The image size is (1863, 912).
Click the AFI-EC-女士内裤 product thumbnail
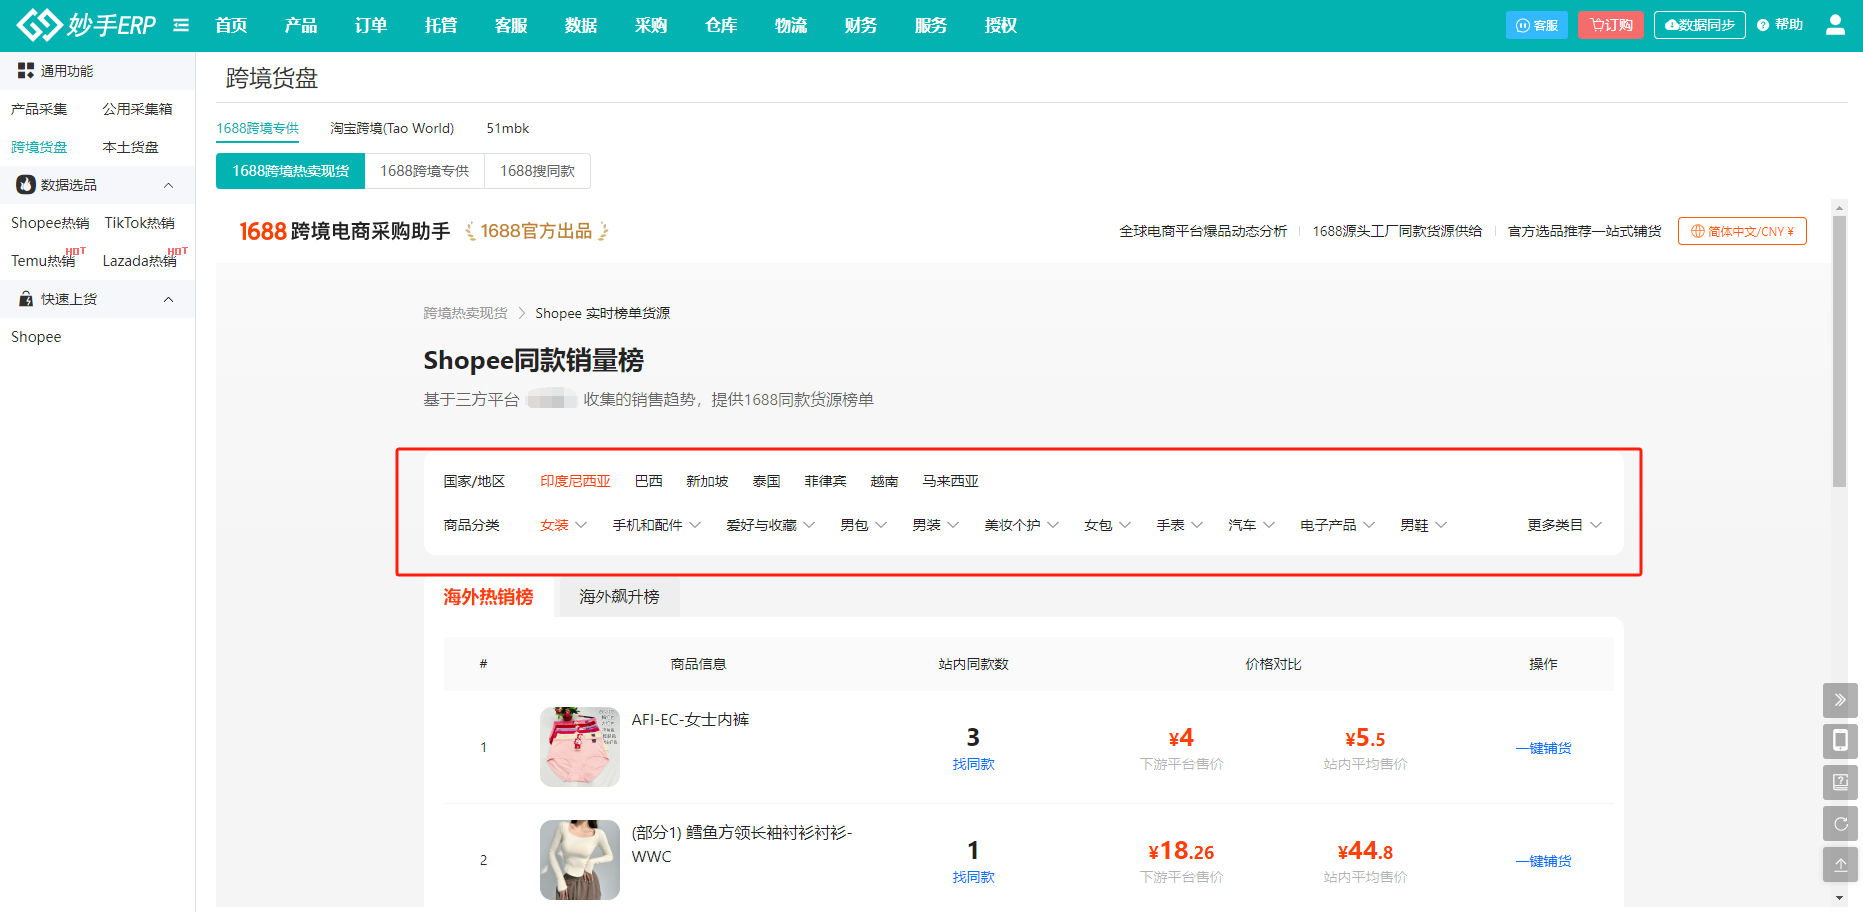(x=580, y=747)
